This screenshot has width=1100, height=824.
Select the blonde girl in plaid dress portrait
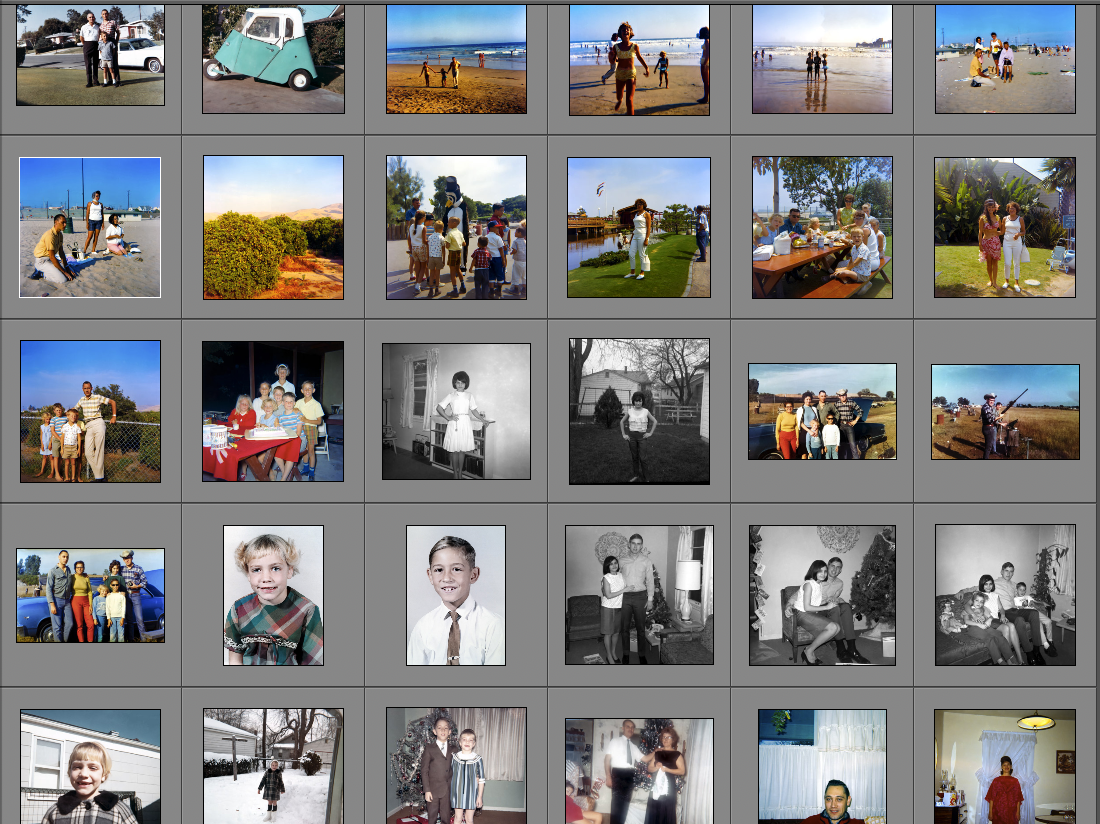pyautogui.click(x=274, y=595)
